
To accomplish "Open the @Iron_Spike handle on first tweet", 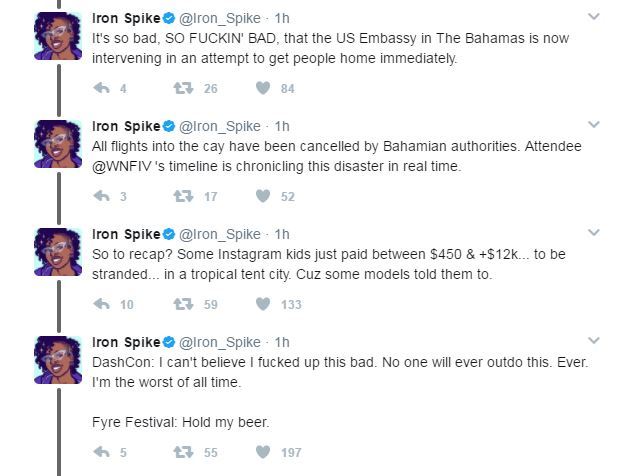I will click(220, 17).
